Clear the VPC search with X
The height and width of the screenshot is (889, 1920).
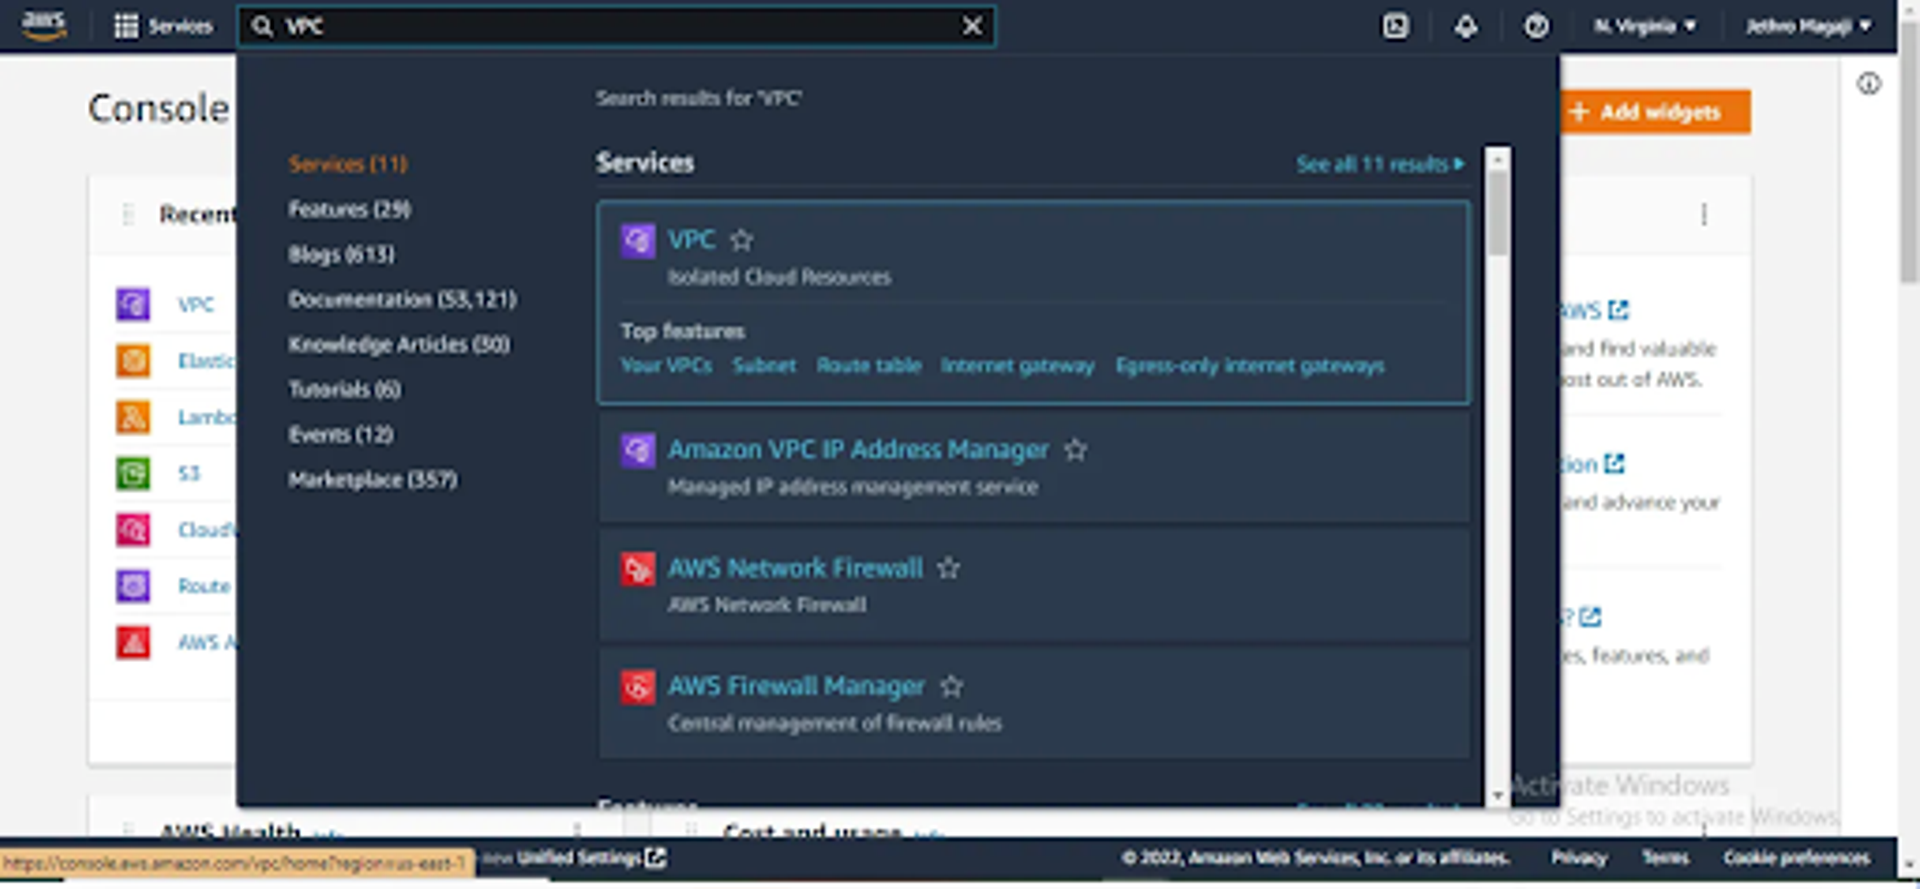click(972, 26)
